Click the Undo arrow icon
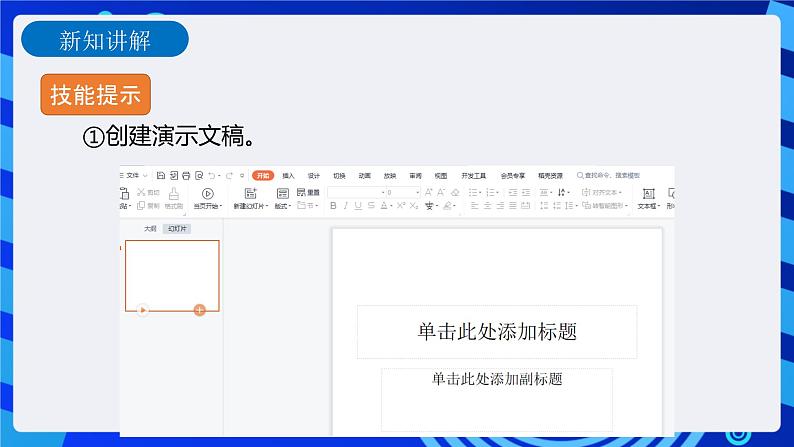Screen dimensions: 794x447 (212, 175)
